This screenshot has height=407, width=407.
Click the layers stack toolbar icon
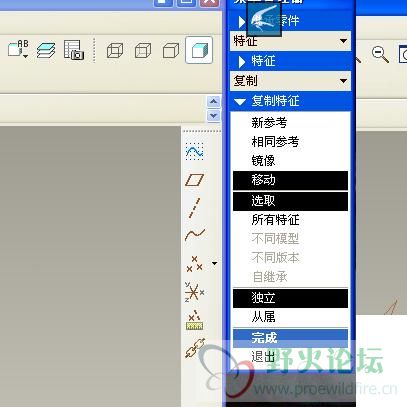46,51
